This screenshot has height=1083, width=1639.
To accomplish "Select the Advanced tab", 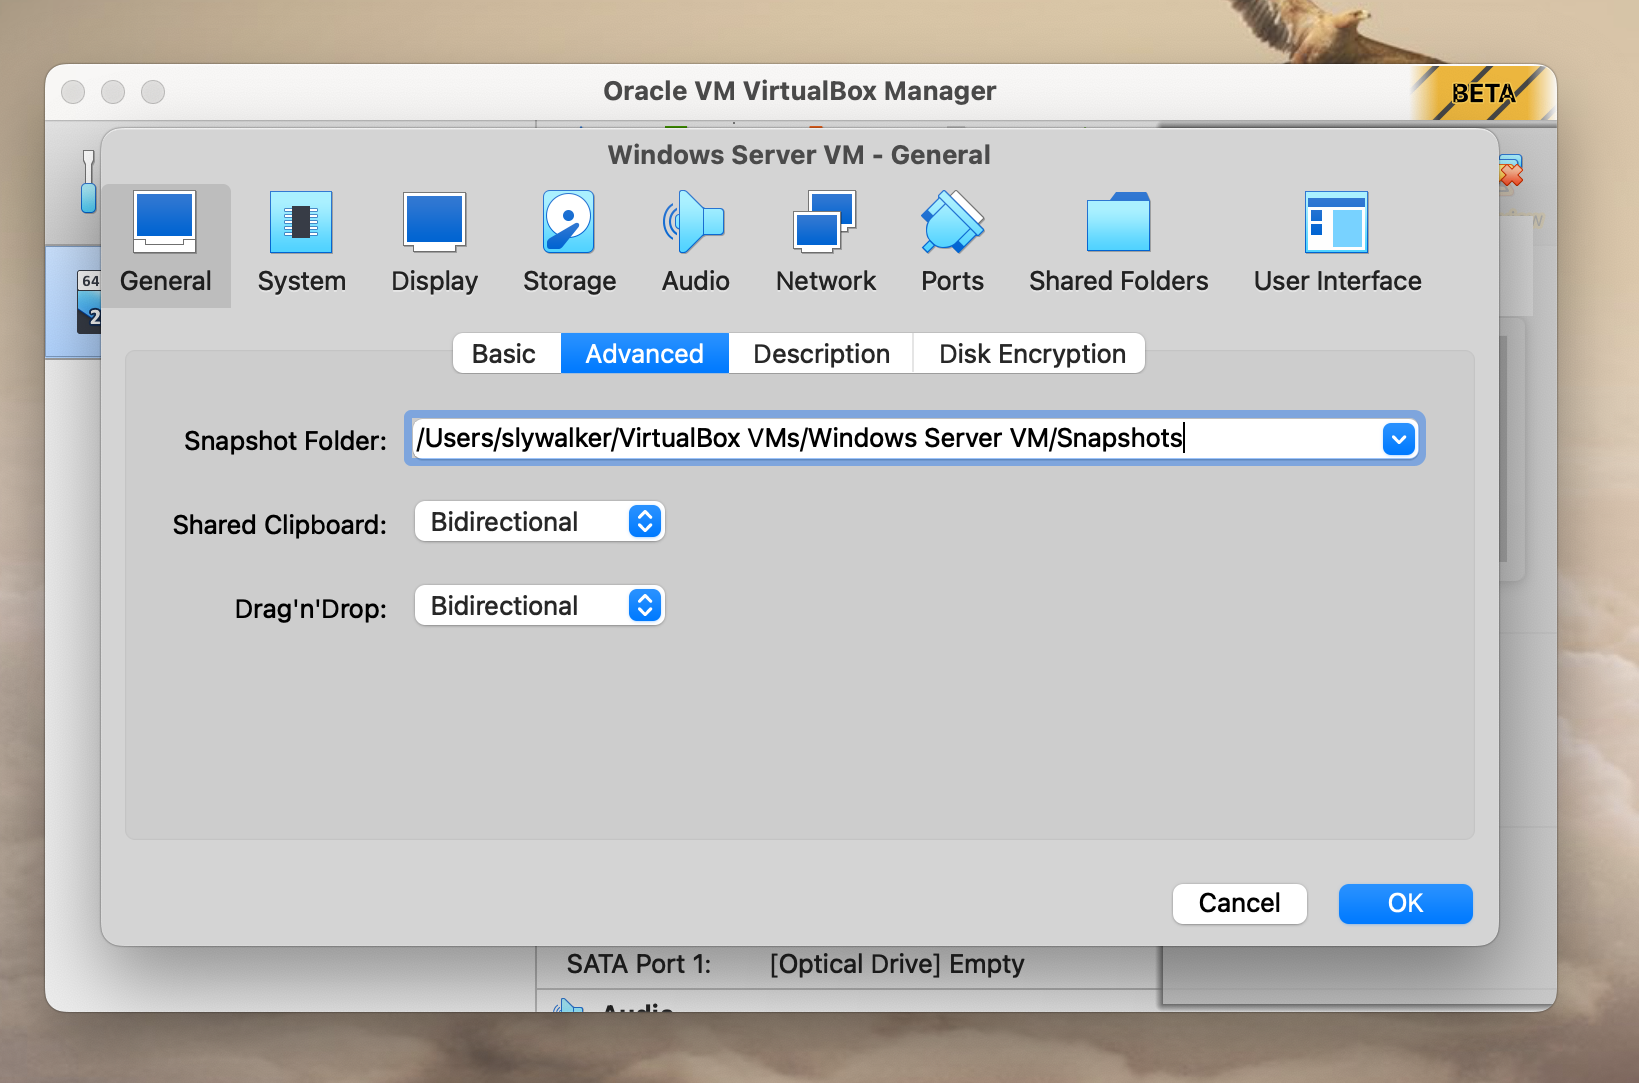I will point(644,354).
